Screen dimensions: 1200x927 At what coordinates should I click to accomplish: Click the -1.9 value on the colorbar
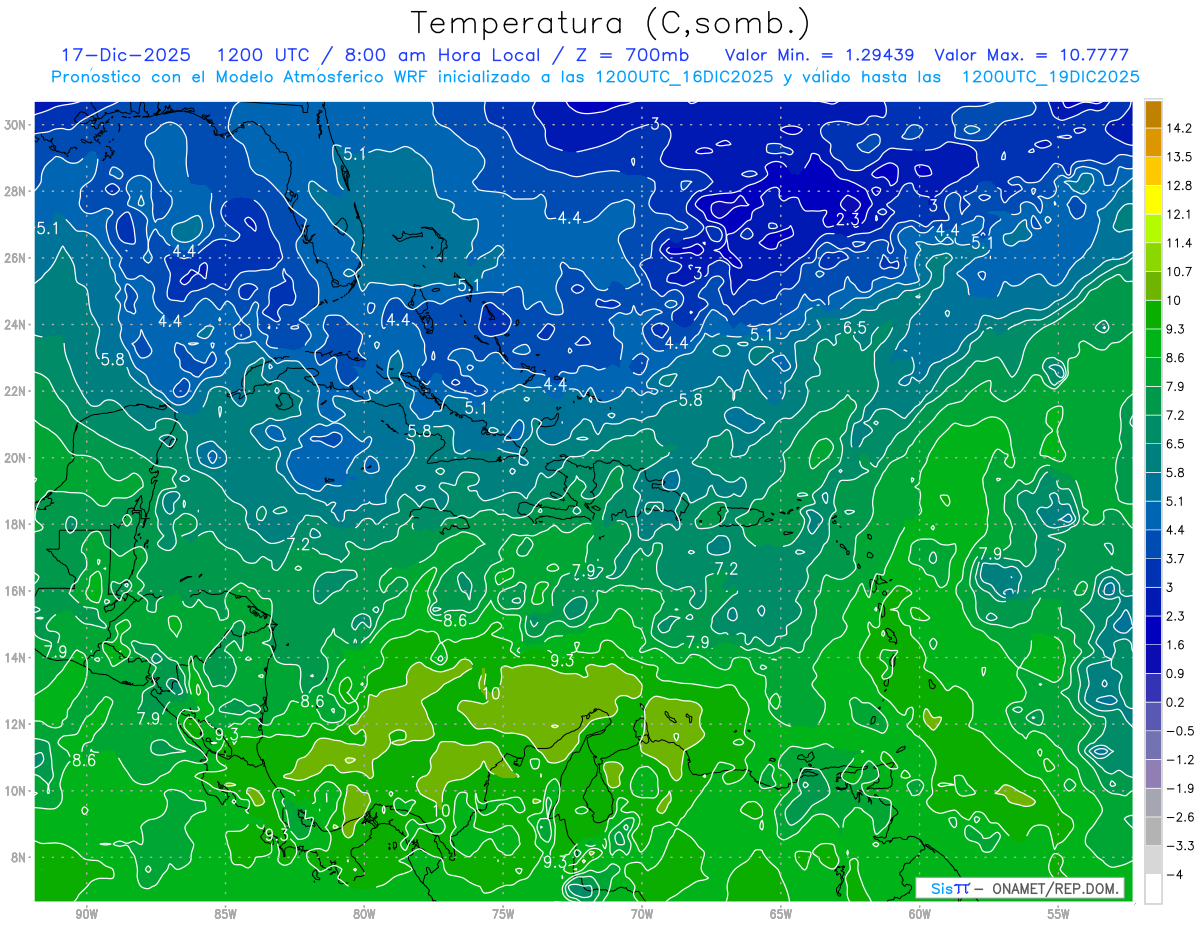coord(1179,788)
